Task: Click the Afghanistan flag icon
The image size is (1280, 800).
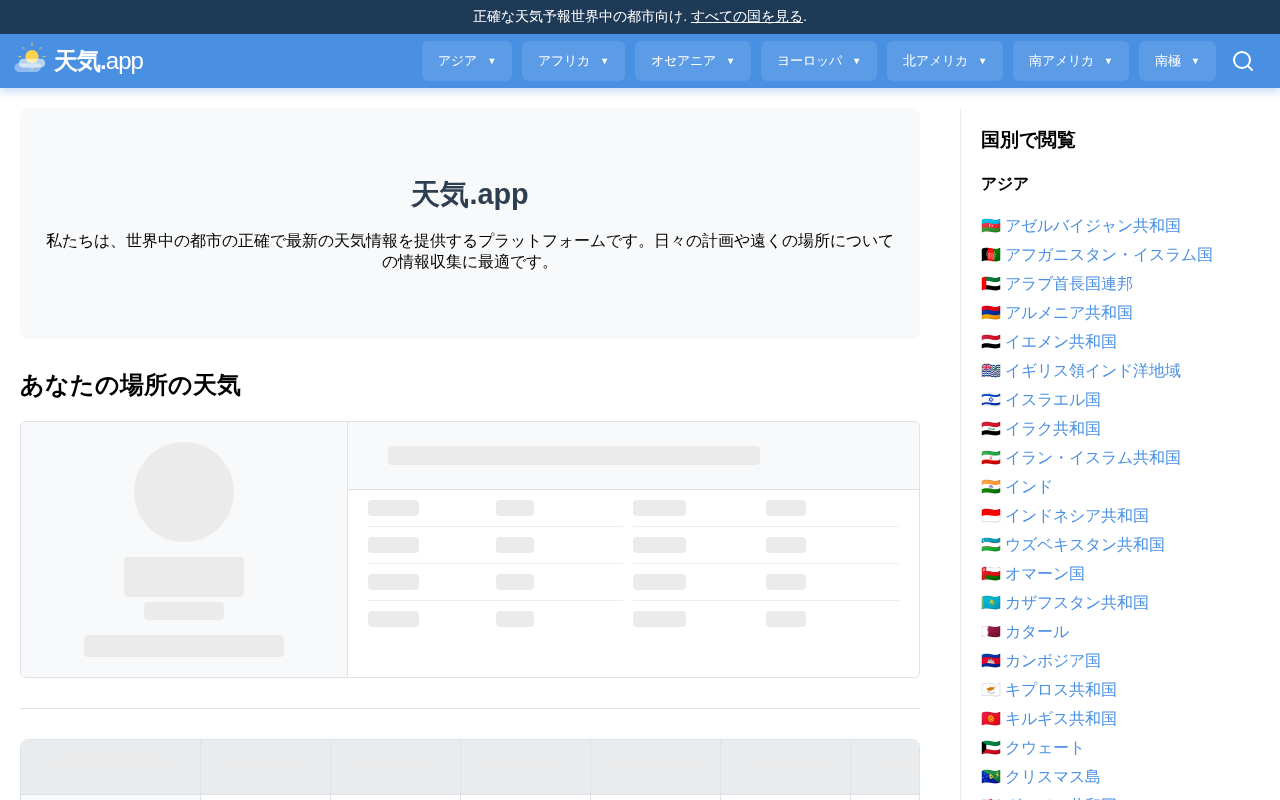Action: pos(990,255)
